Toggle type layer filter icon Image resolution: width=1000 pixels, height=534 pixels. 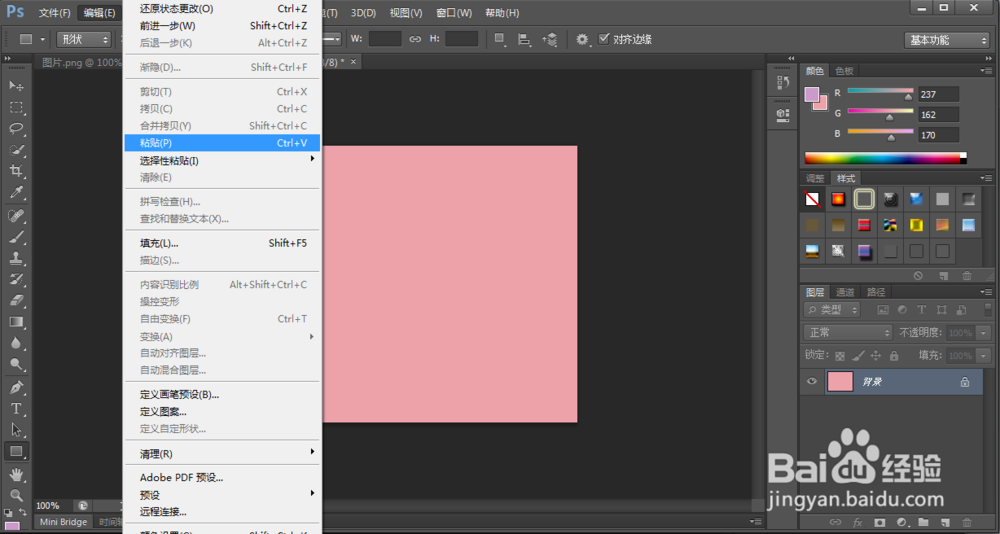[x=922, y=310]
